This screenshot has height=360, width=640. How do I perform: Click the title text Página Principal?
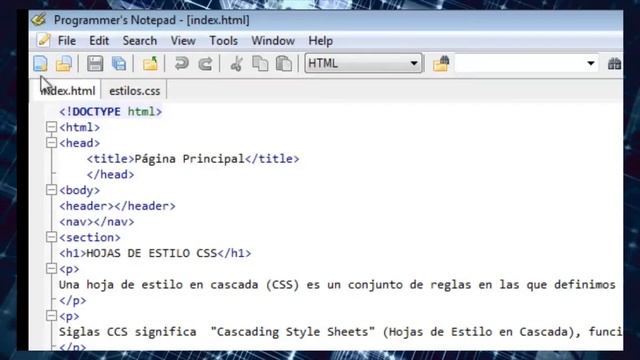coord(189,159)
